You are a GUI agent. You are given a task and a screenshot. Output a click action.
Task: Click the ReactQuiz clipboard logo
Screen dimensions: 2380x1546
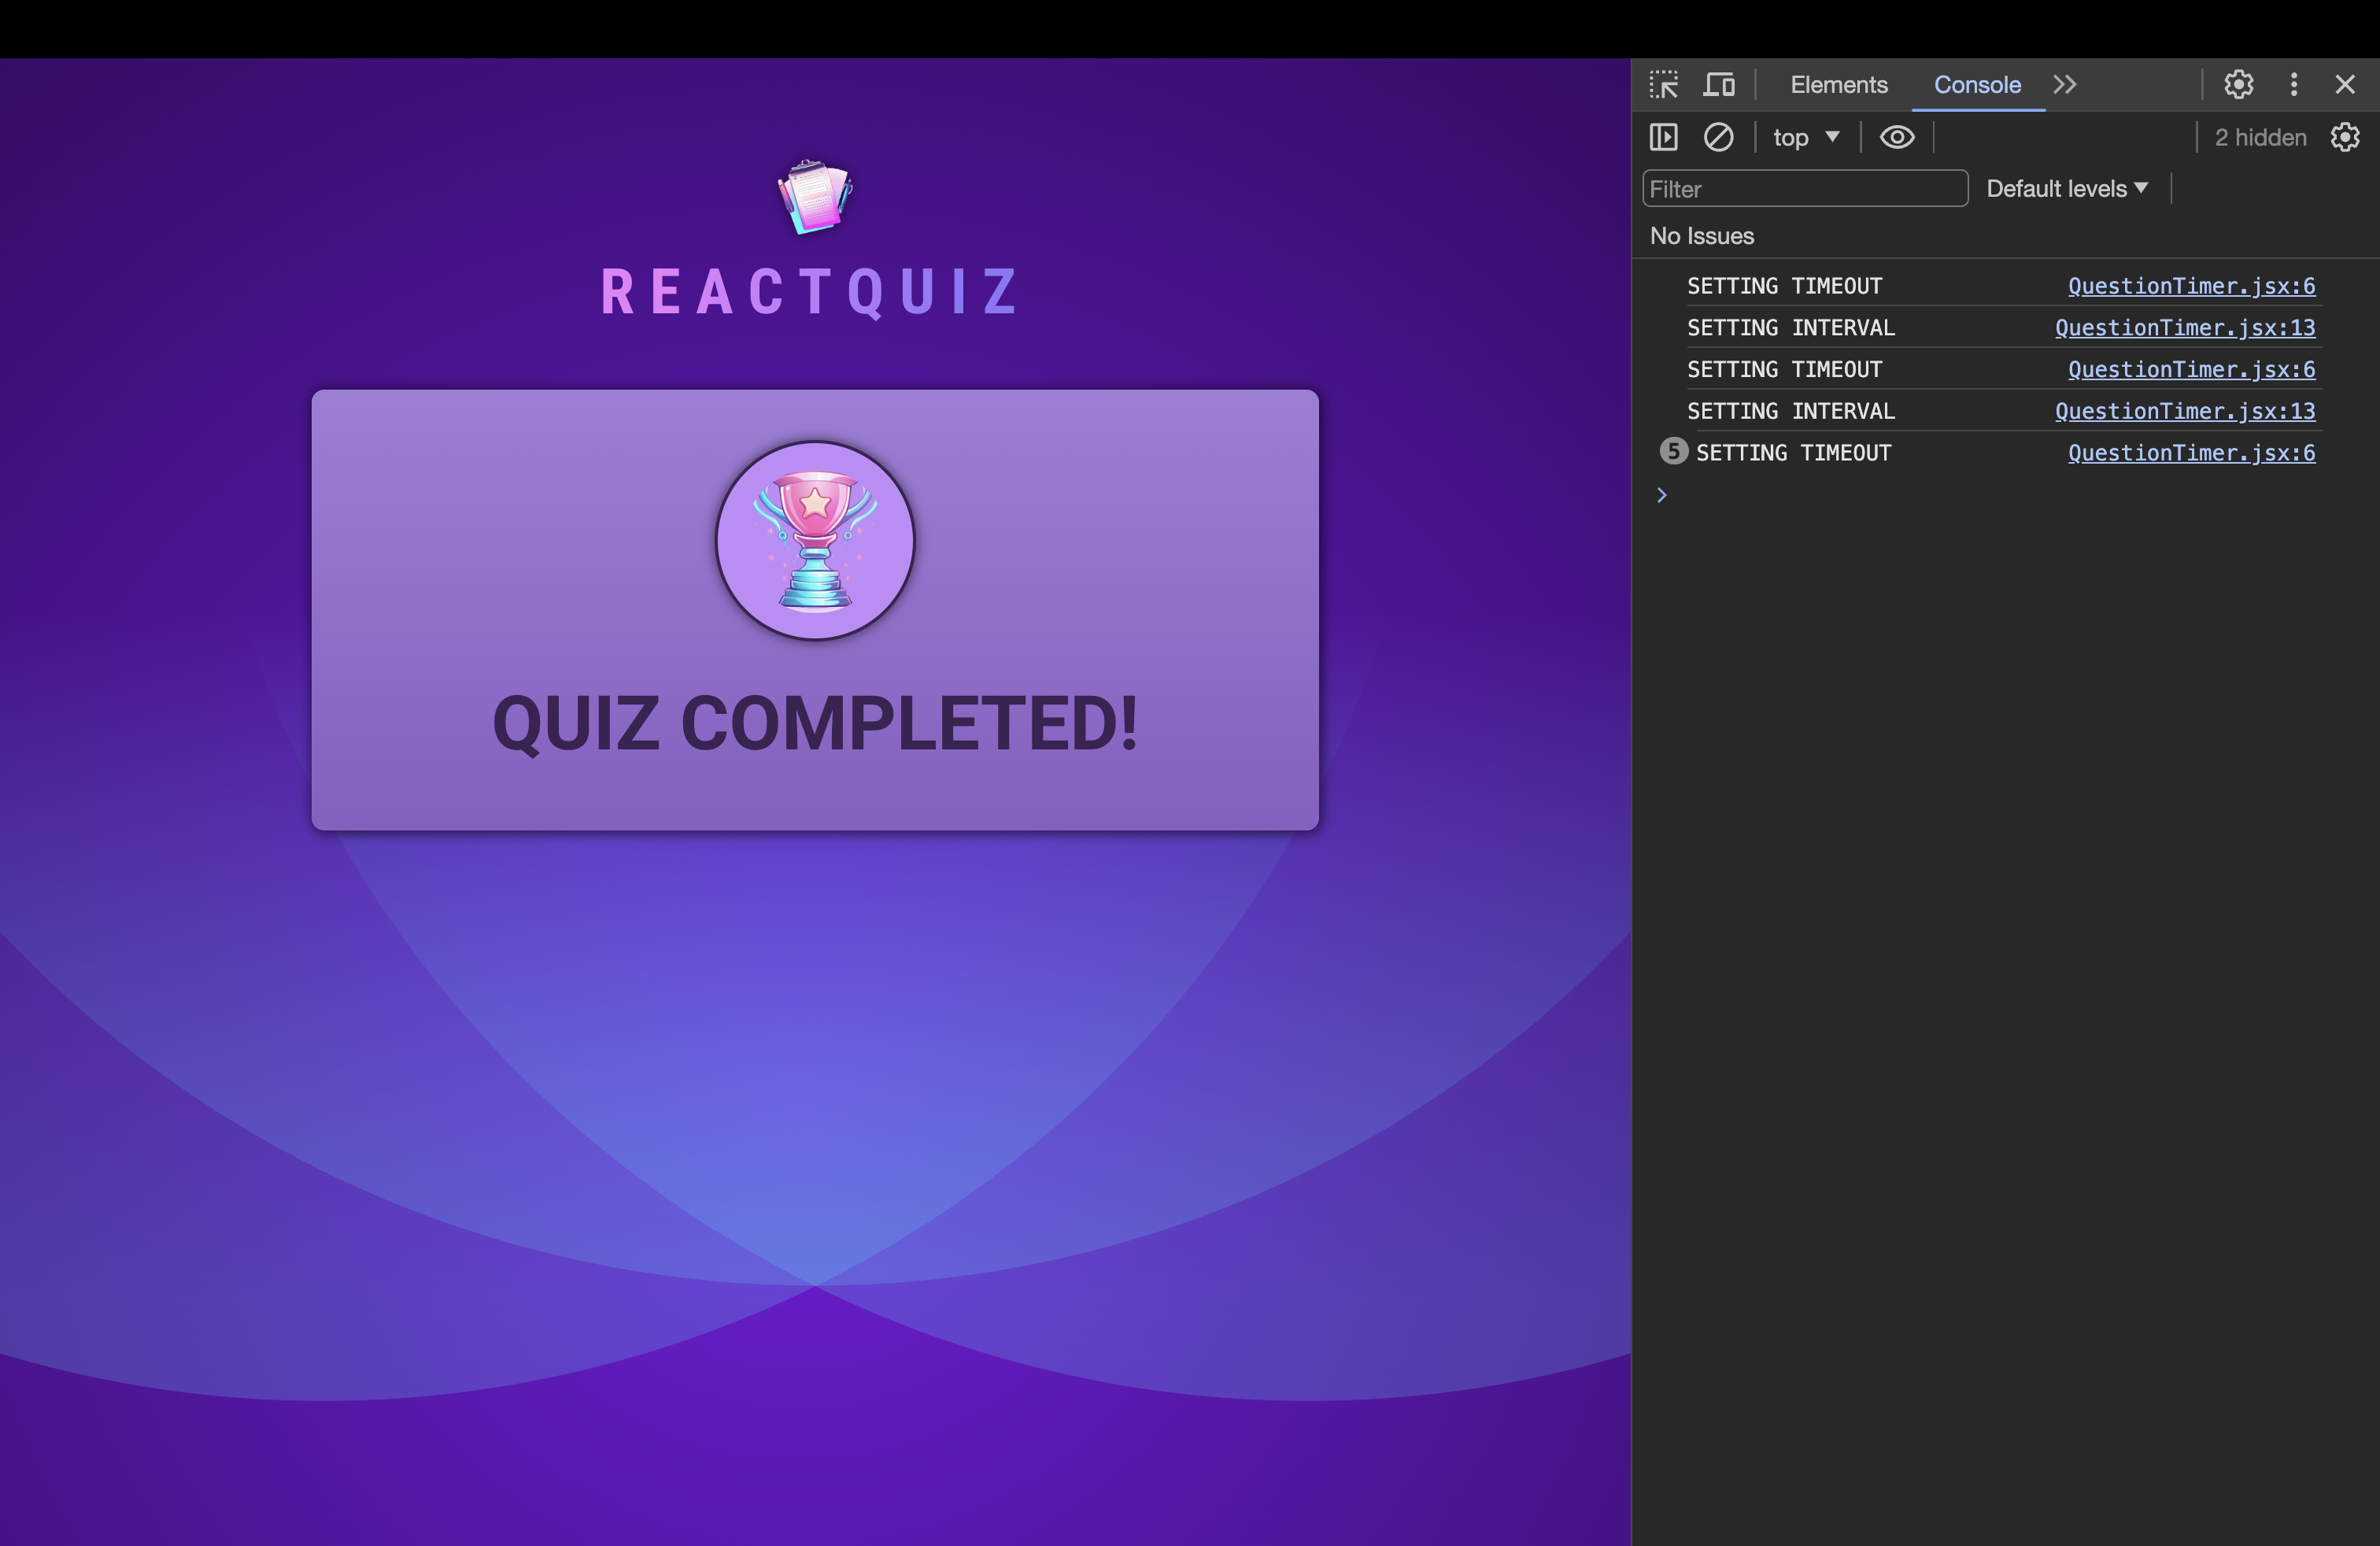815,197
